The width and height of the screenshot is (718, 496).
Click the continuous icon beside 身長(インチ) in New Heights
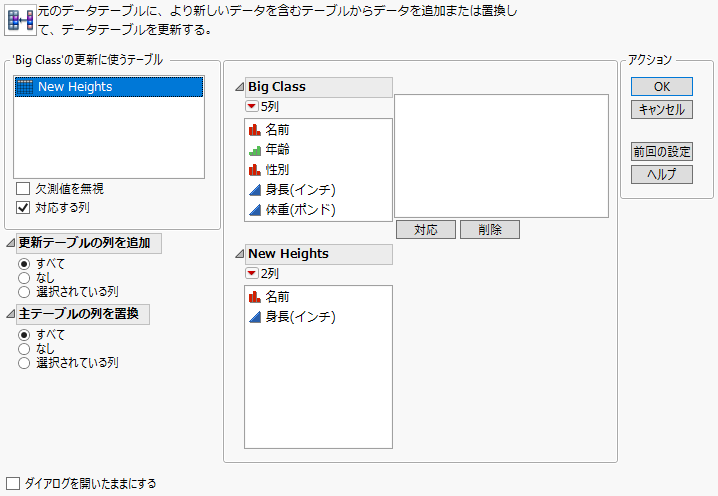pyautogui.click(x=255, y=317)
